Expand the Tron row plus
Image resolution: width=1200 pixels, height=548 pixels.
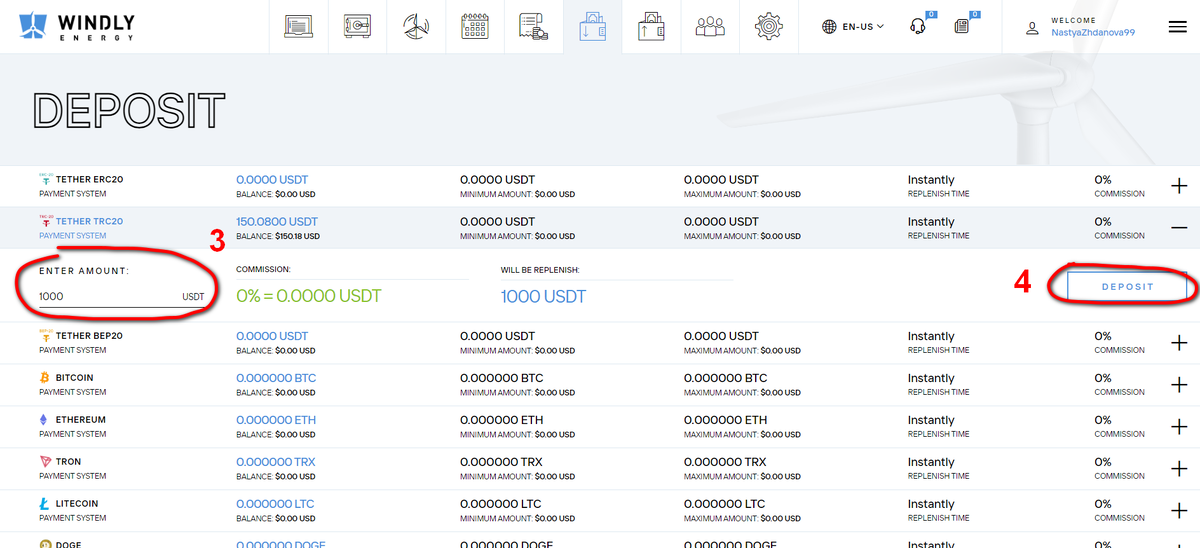pos(1179,469)
